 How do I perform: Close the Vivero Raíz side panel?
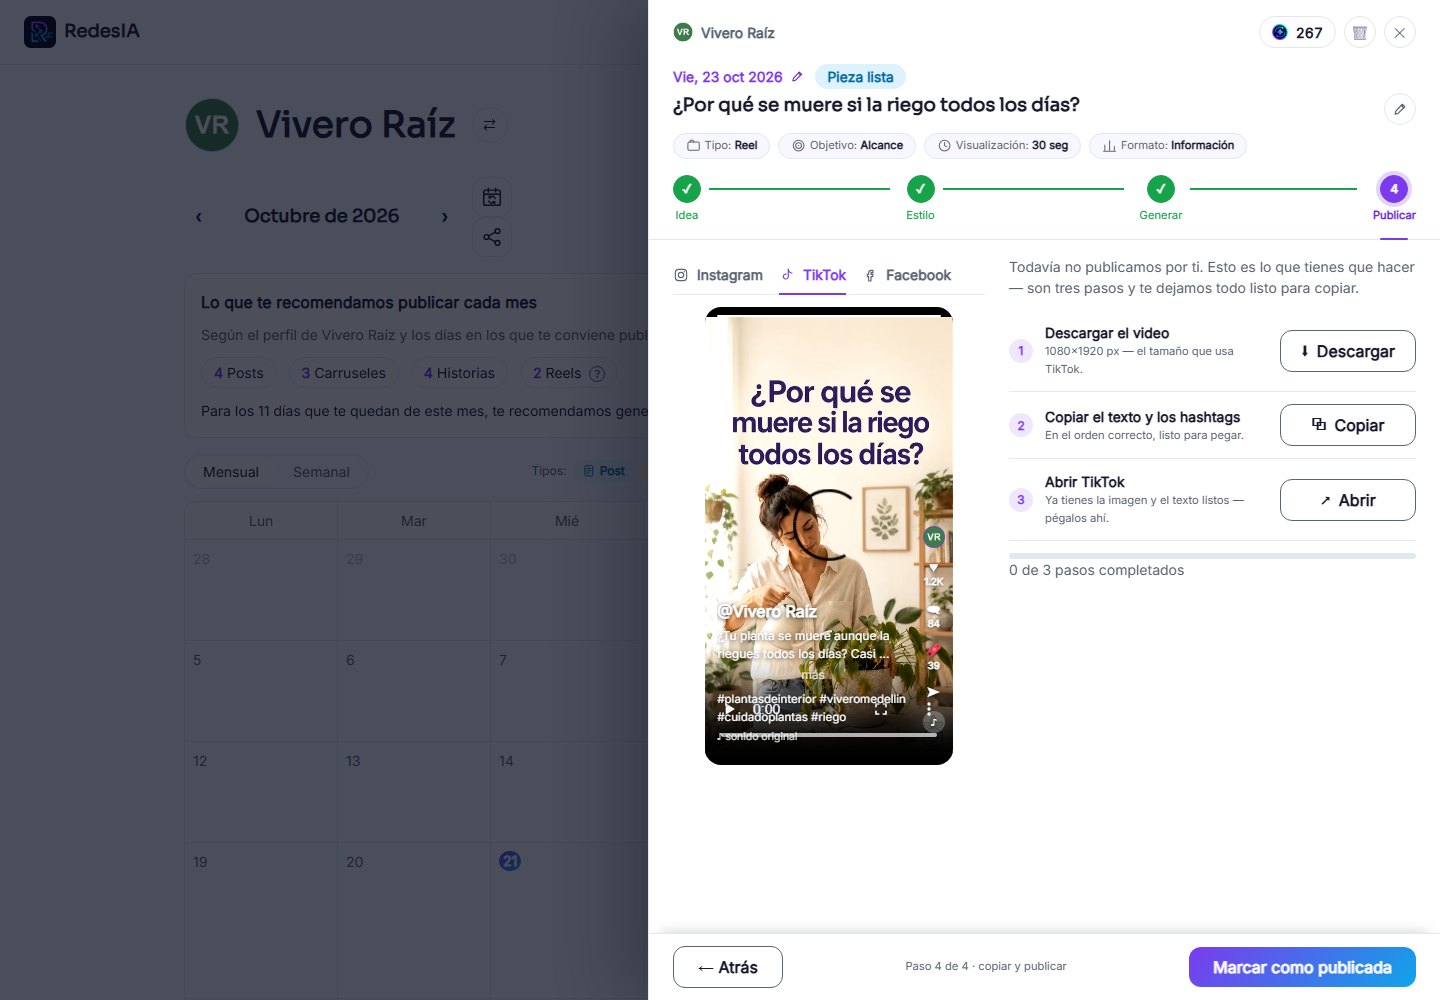click(x=1400, y=33)
